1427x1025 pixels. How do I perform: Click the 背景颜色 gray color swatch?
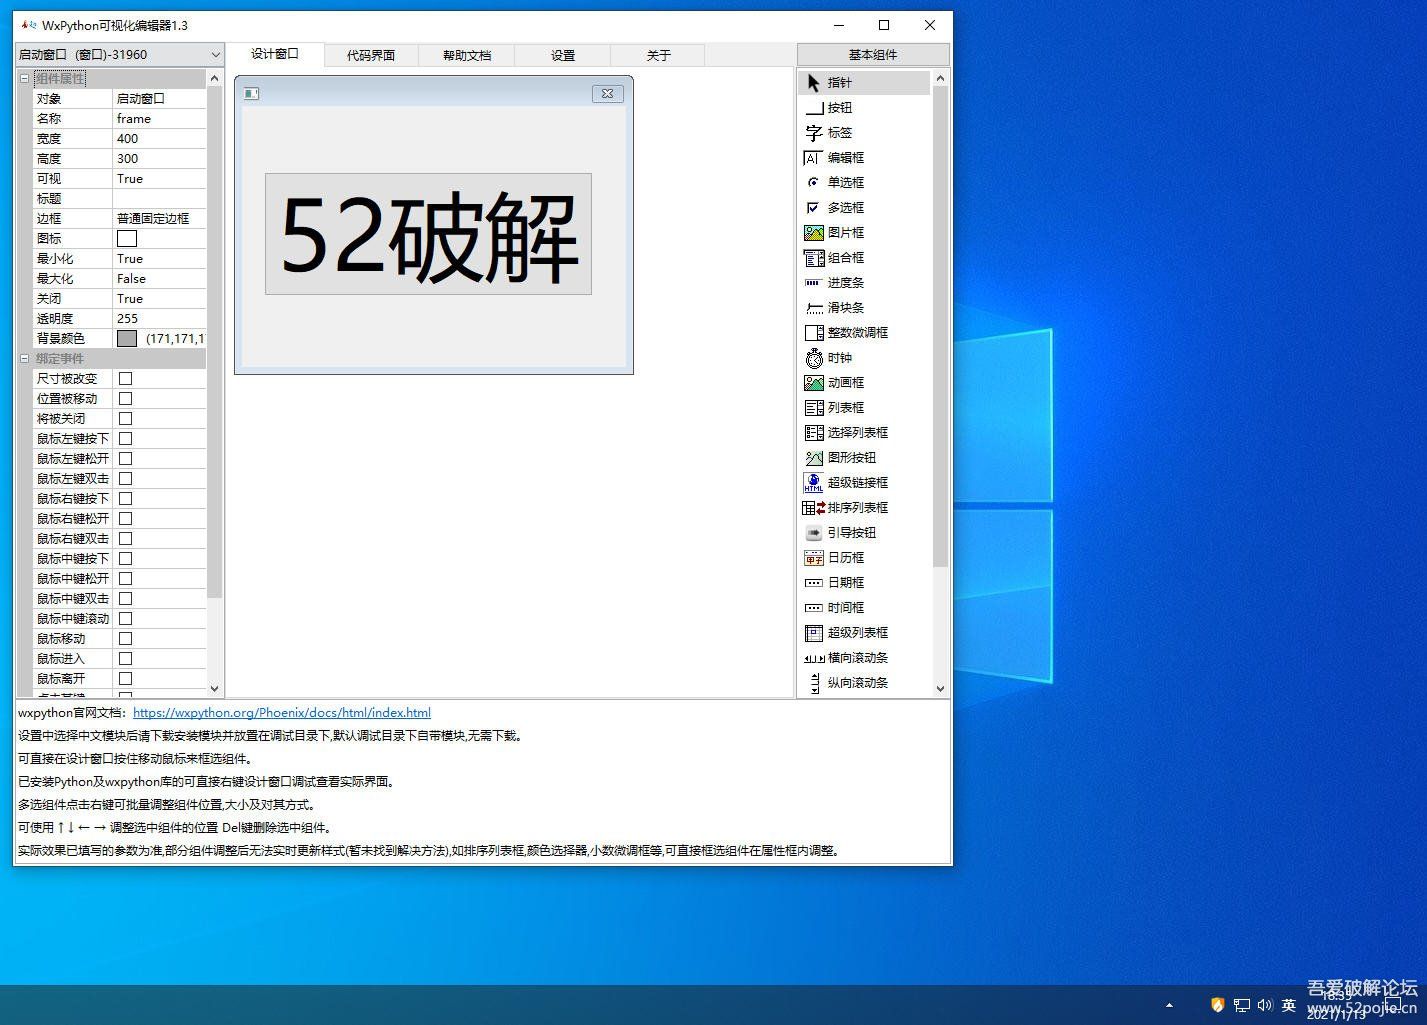[x=127, y=339]
